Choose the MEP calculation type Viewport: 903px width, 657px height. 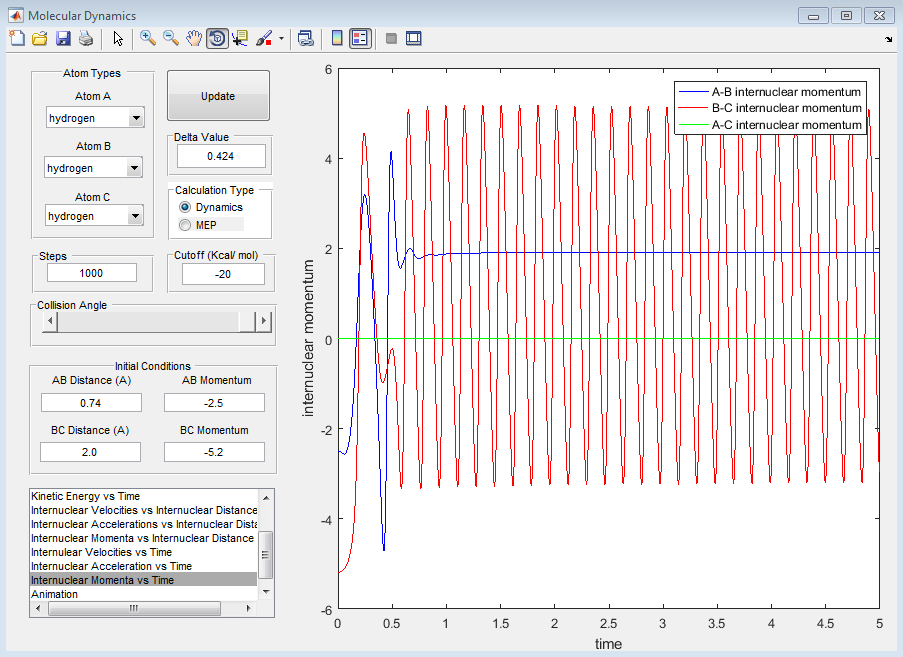[x=184, y=225]
